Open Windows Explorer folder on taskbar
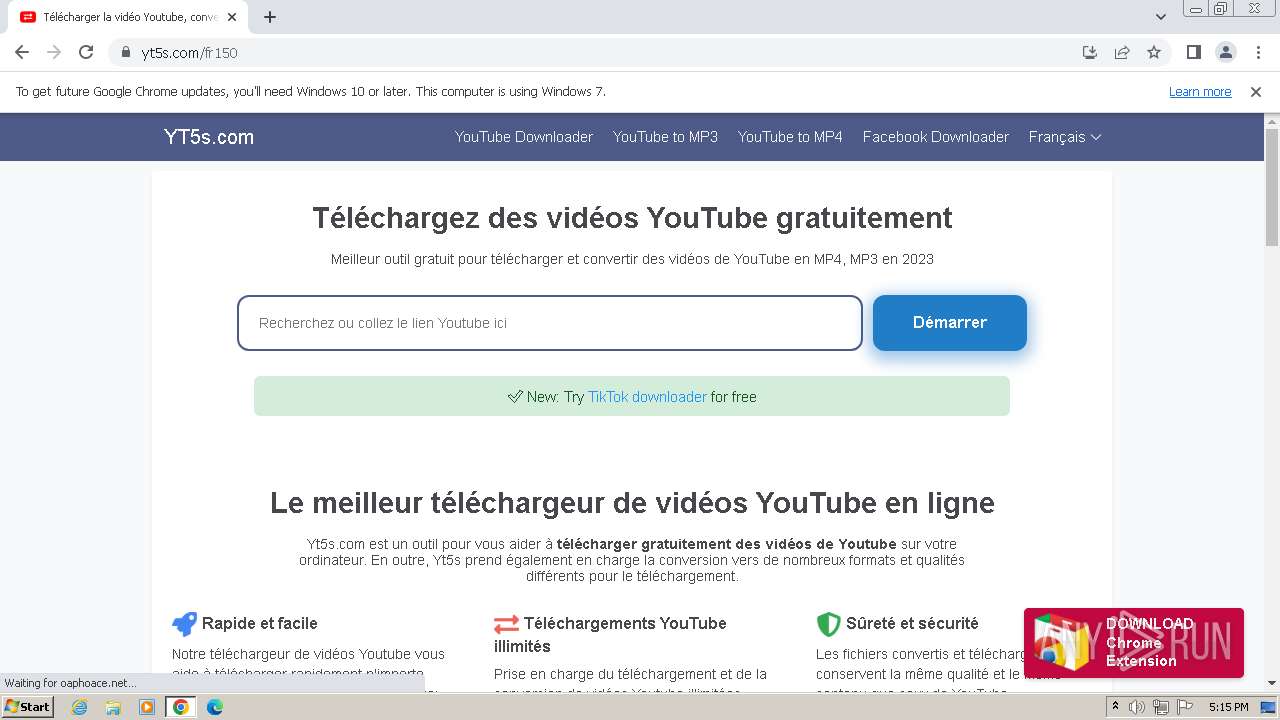This screenshot has height=720, width=1280. pyautogui.click(x=113, y=707)
